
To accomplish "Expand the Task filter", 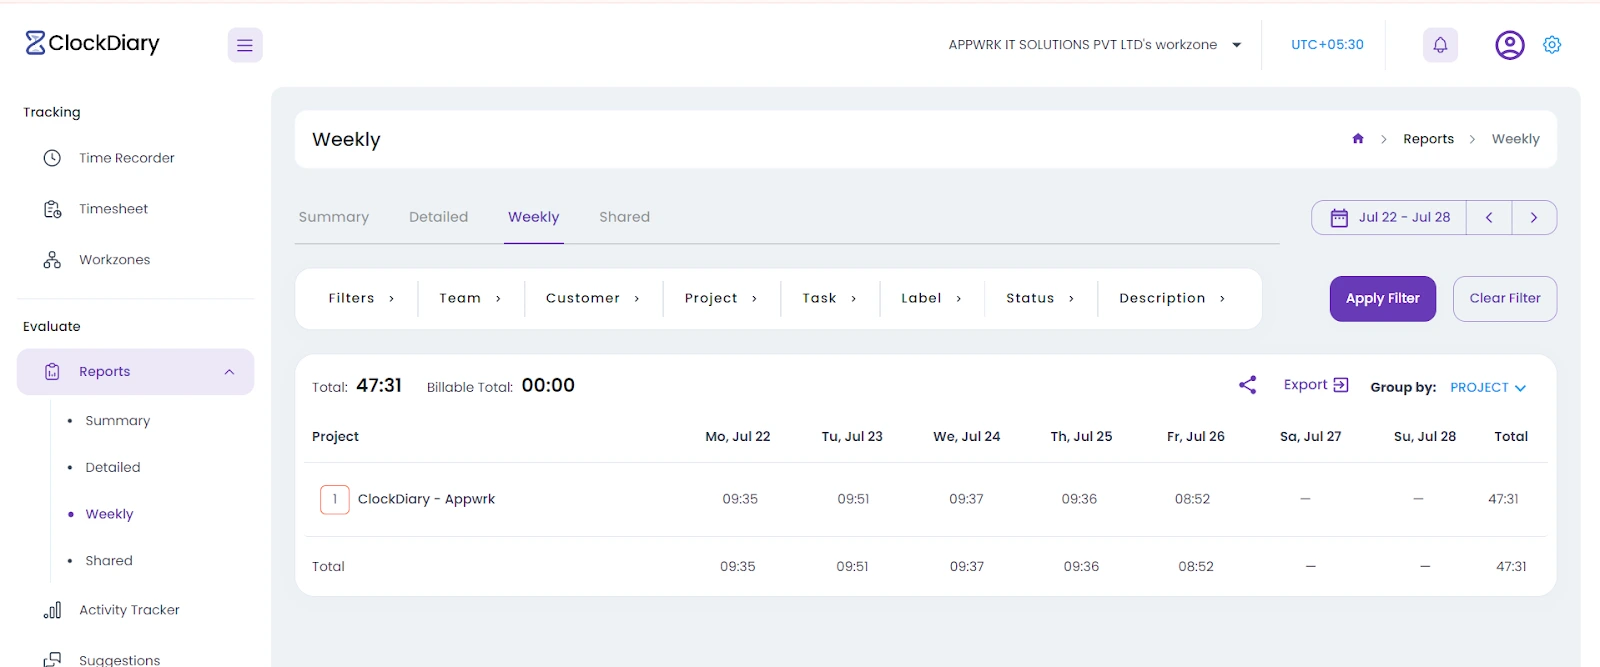I will 829,298.
